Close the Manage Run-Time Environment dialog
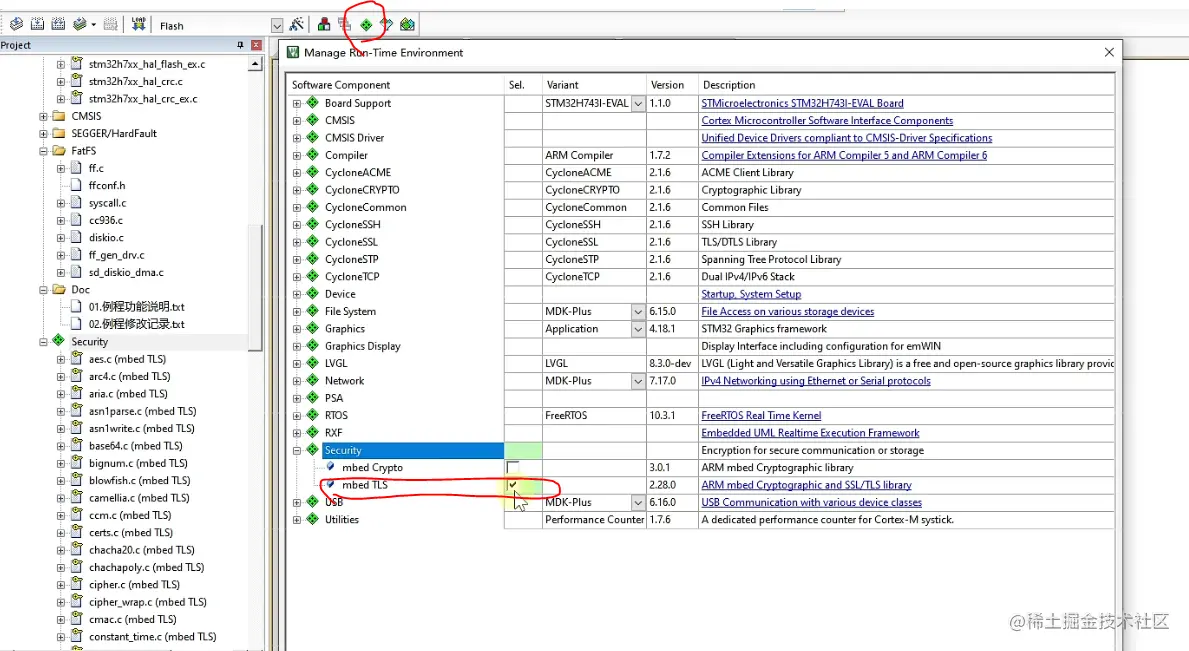Image resolution: width=1189 pixels, height=651 pixels. (x=1109, y=52)
